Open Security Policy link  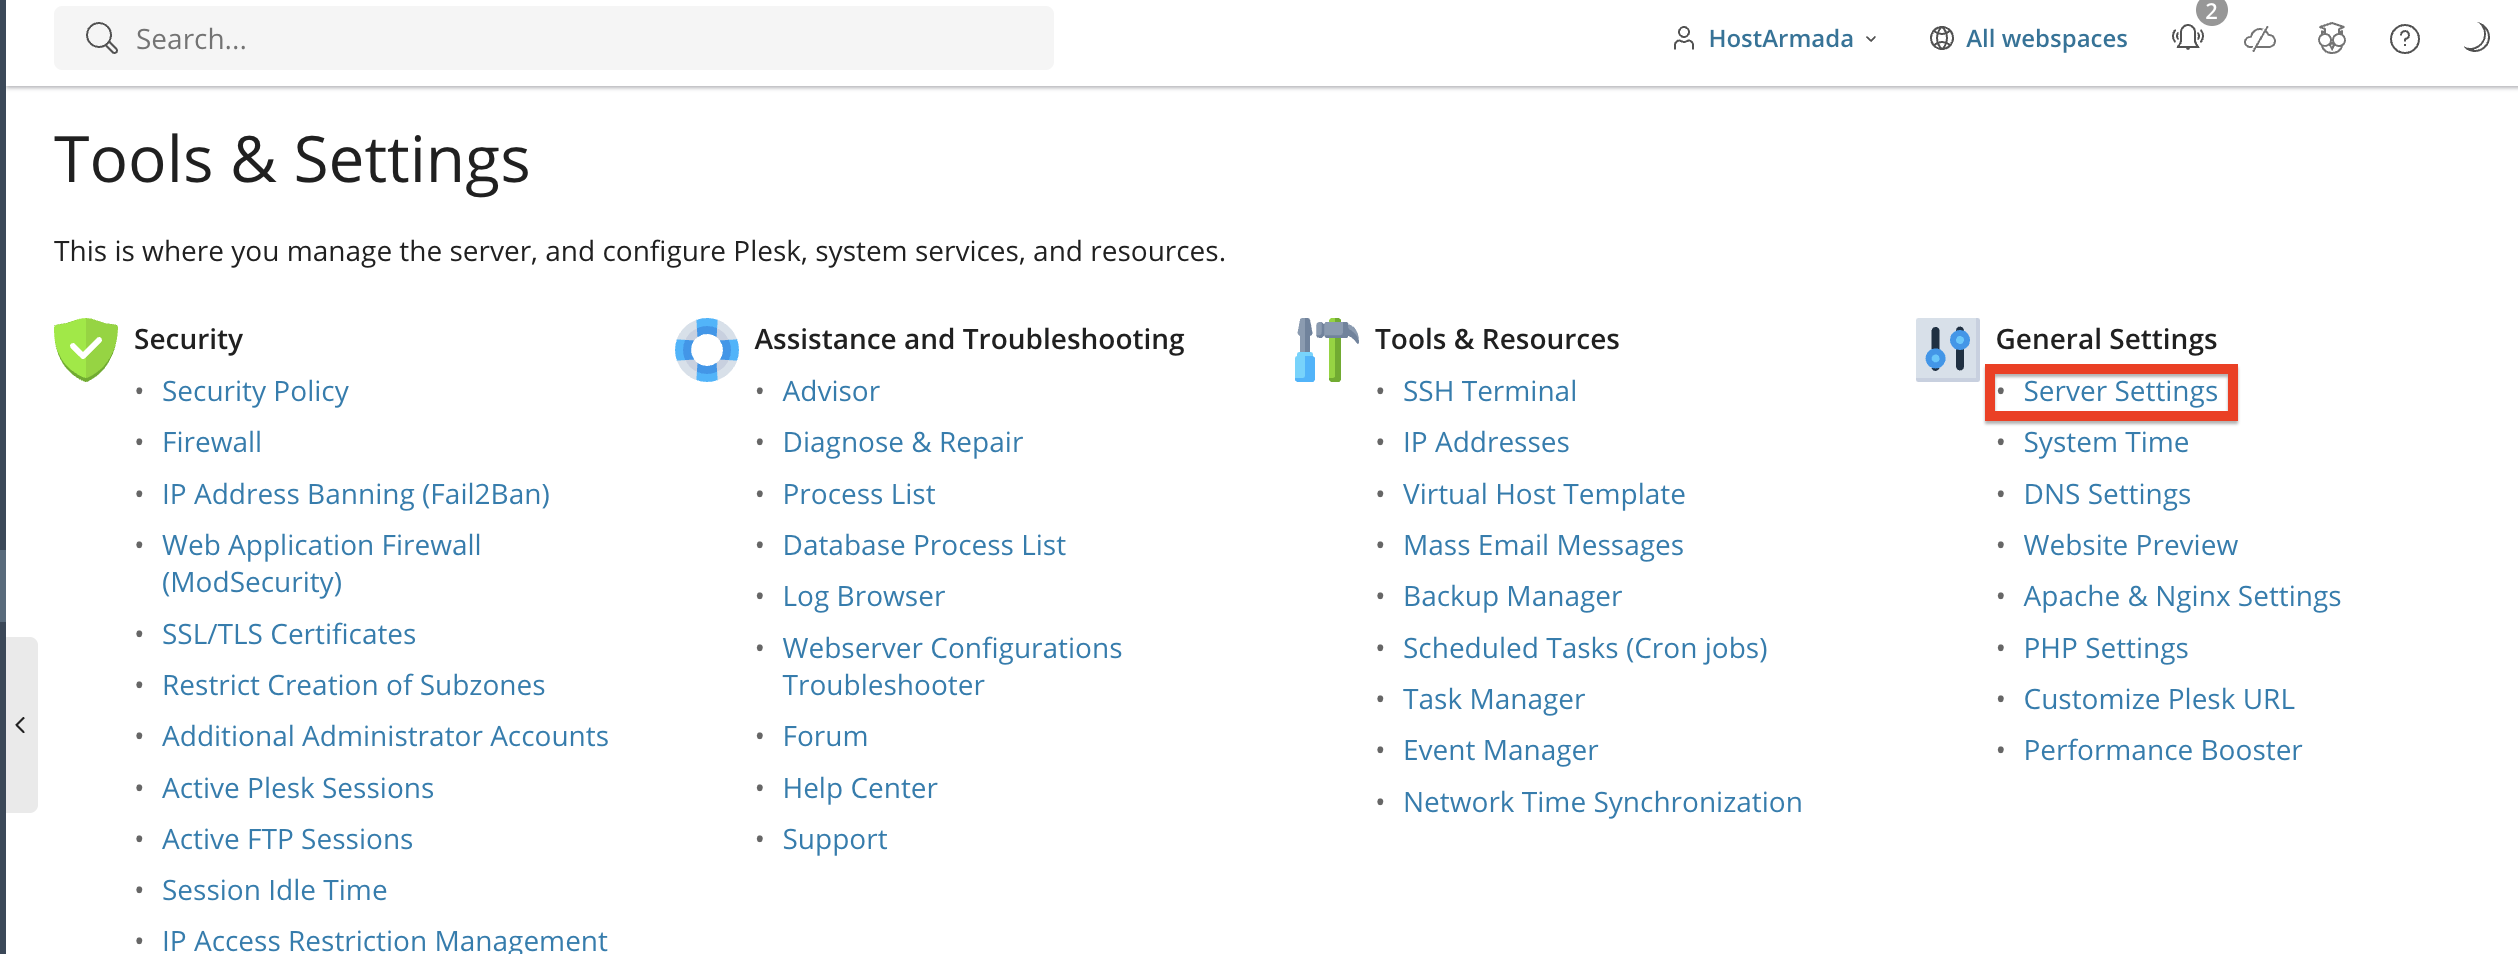pyautogui.click(x=255, y=391)
